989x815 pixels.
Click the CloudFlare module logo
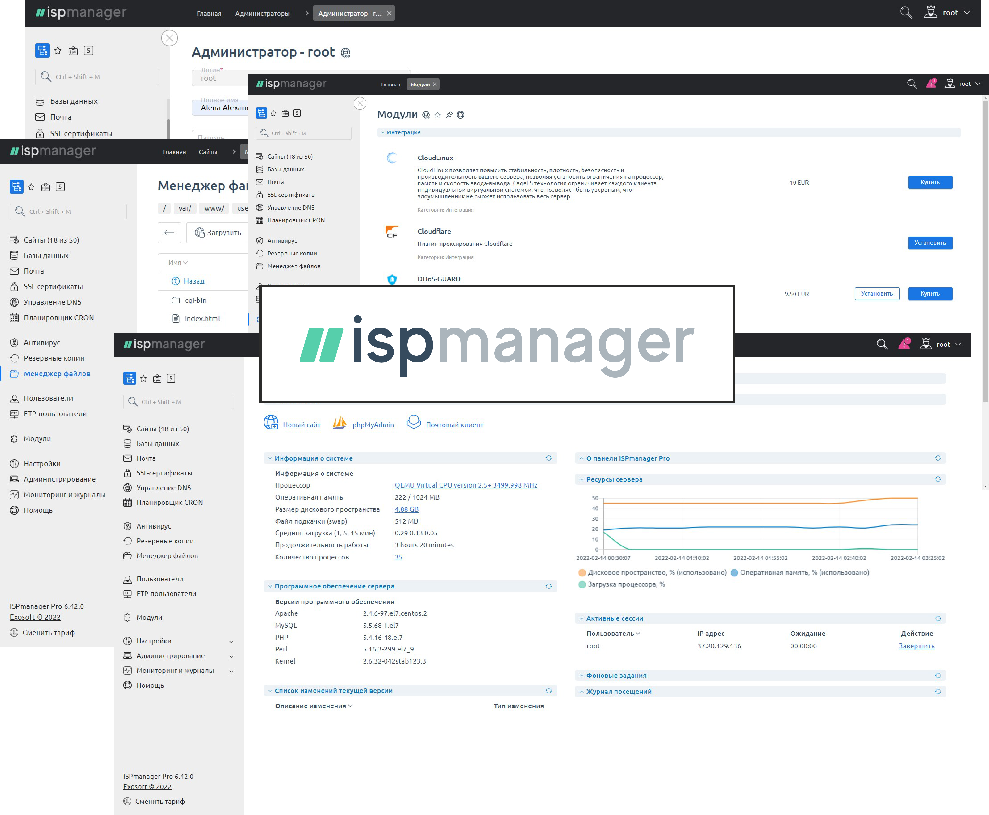coord(392,232)
